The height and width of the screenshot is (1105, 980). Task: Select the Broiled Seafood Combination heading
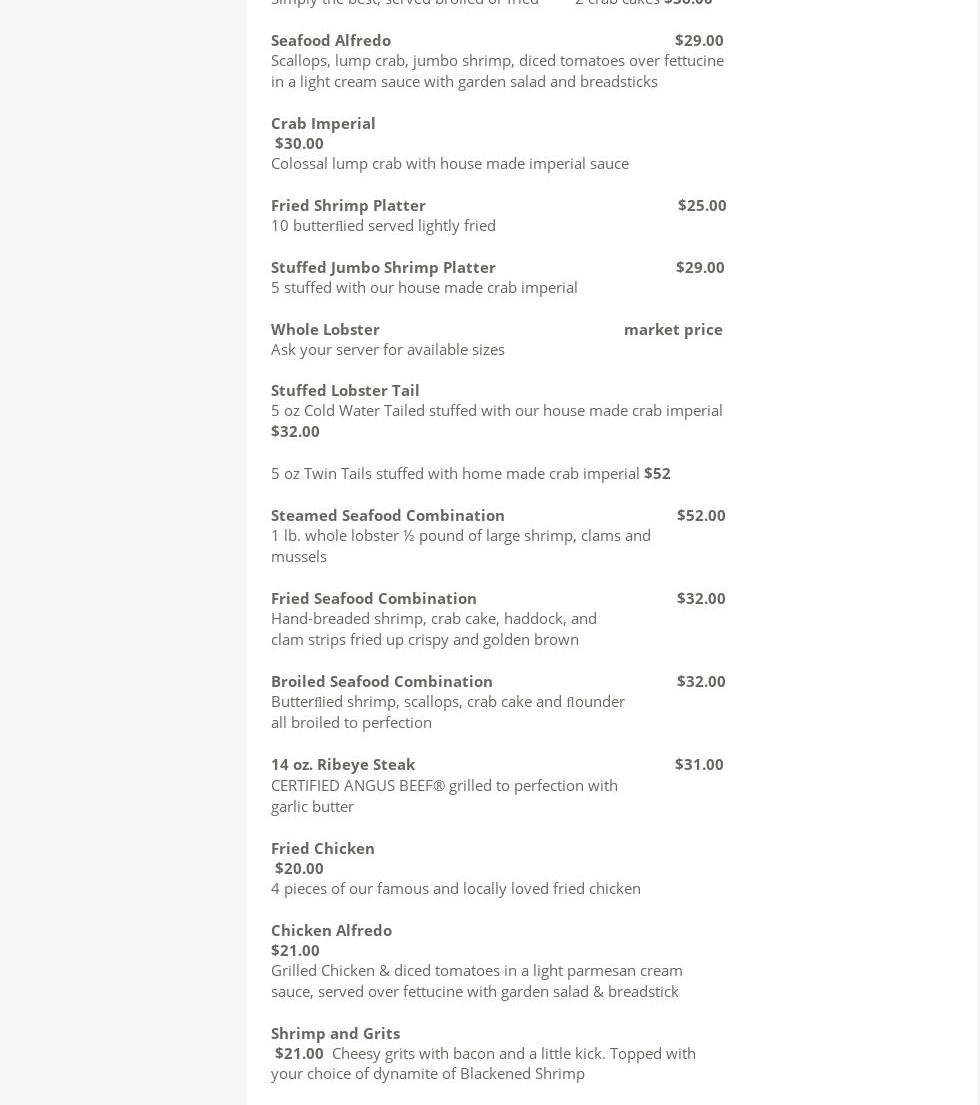[x=382, y=681]
